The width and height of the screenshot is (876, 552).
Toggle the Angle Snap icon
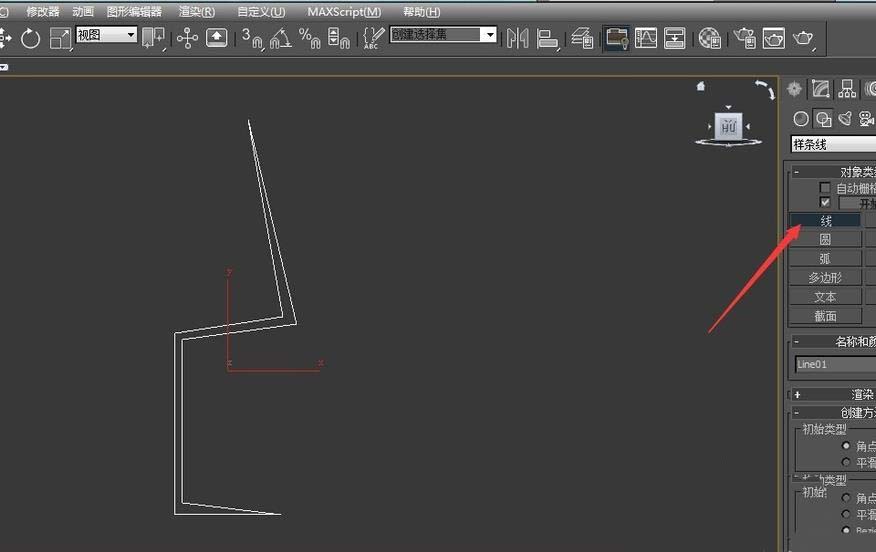[280, 39]
